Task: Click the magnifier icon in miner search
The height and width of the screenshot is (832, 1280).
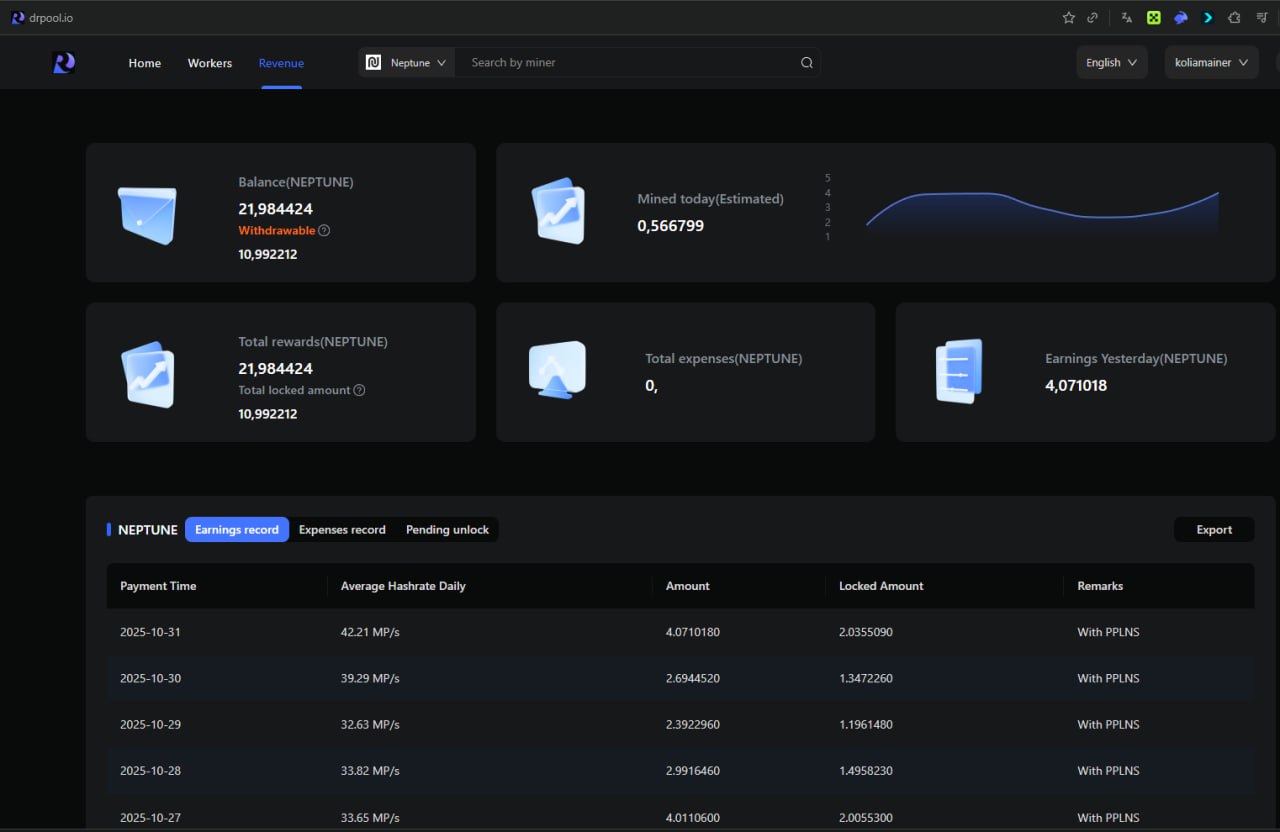Action: coord(806,63)
